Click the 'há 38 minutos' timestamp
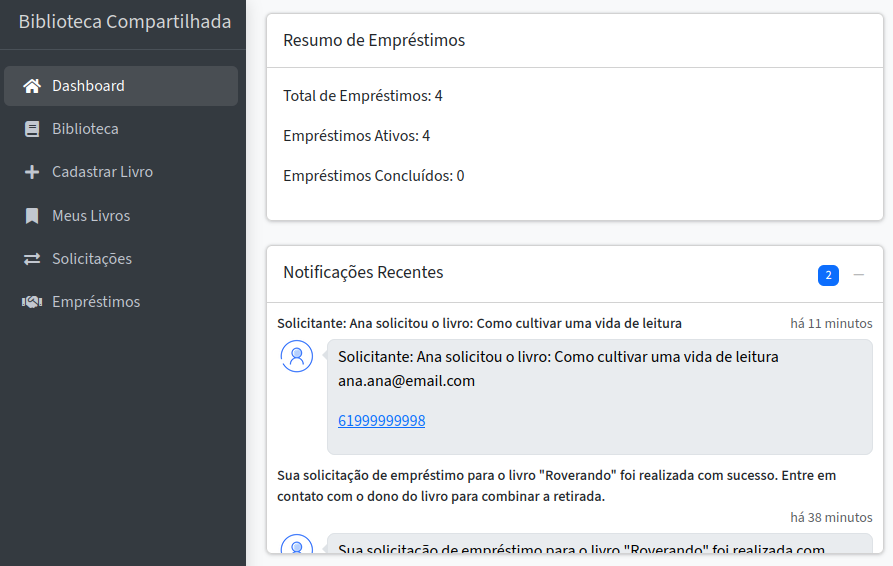The image size is (893, 566). (831, 518)
